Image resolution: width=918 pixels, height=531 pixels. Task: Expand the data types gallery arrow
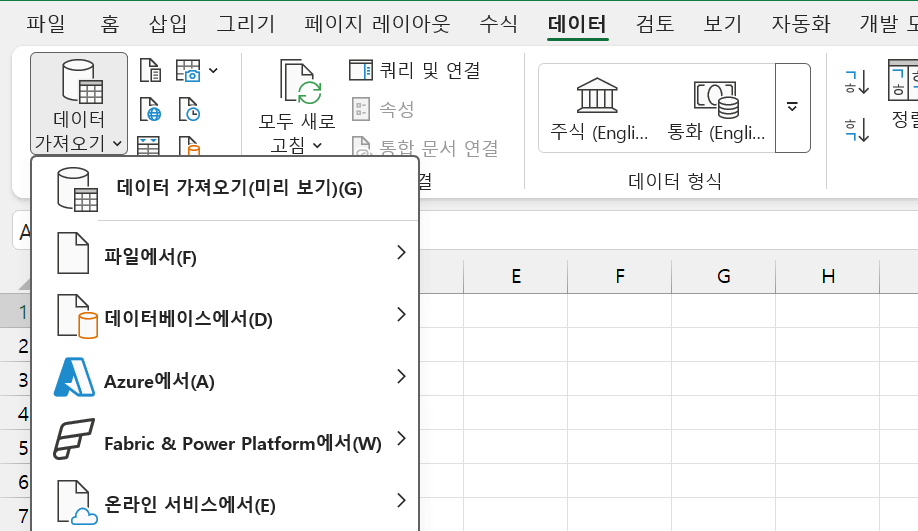(793, 108)
